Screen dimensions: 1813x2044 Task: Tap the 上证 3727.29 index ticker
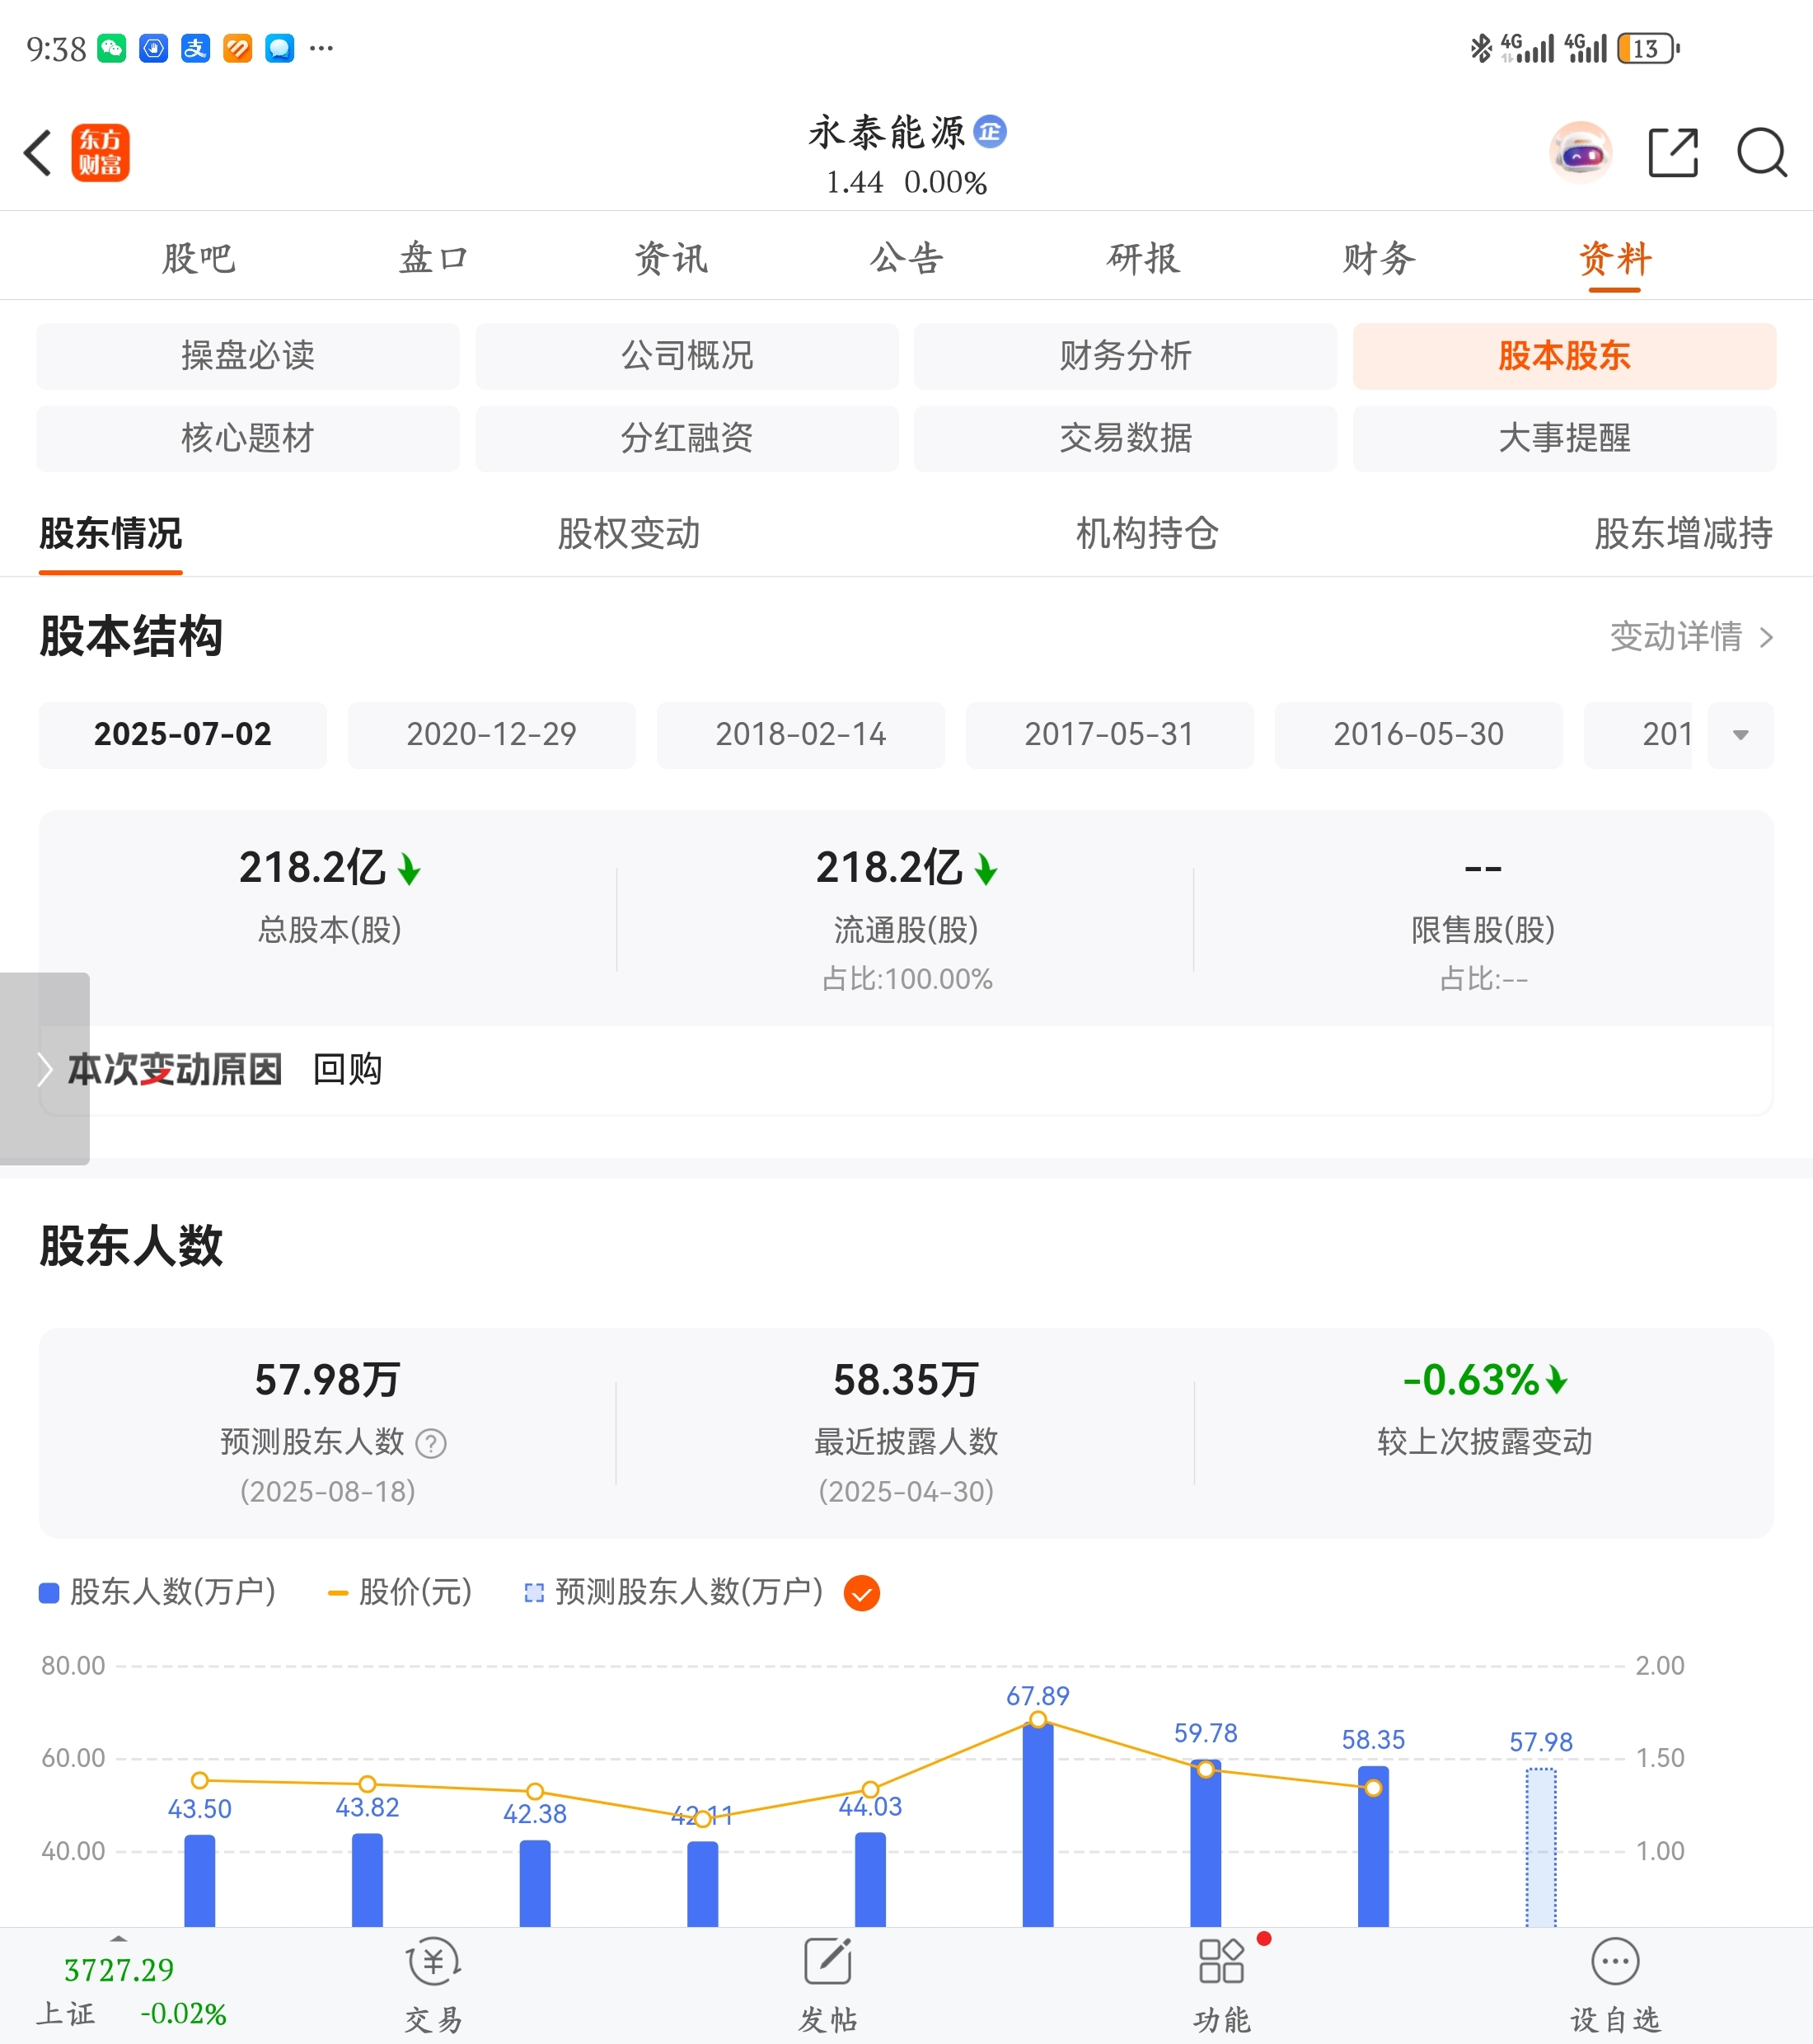tap(132, 1990)
